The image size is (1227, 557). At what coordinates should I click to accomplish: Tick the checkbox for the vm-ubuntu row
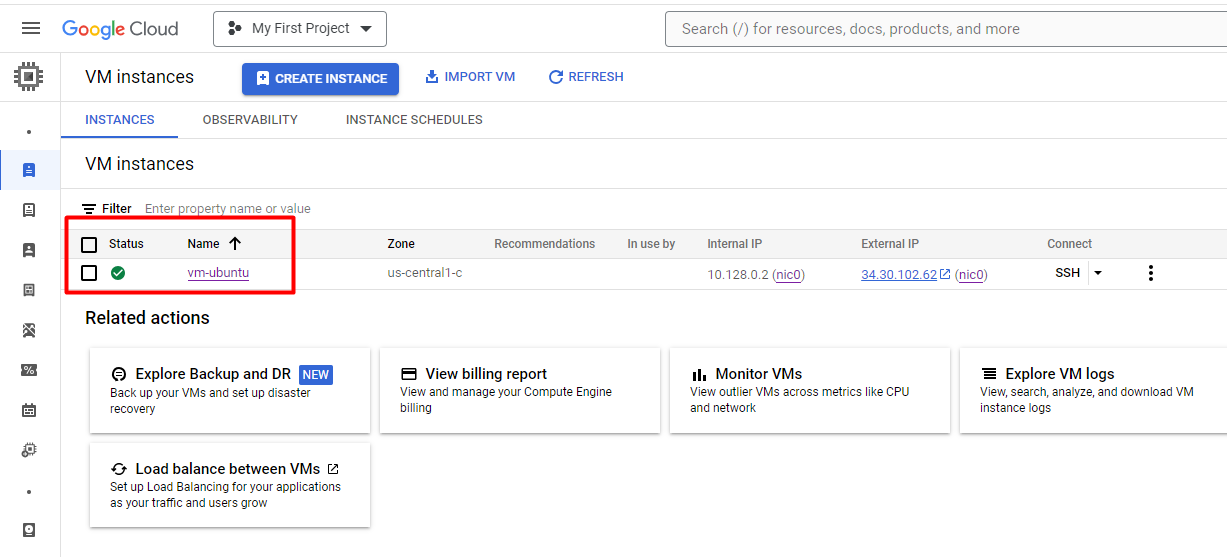pos(89,273)
